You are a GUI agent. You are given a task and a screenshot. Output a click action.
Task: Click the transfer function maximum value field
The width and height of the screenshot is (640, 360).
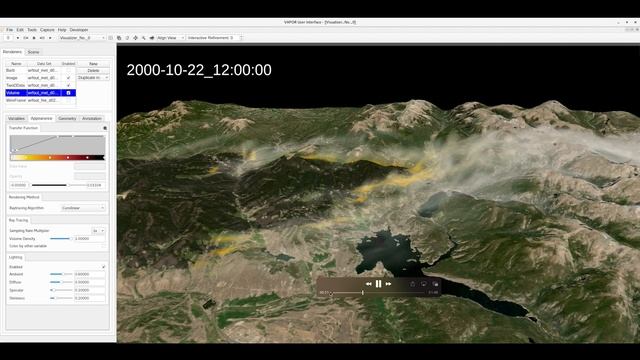96,185
